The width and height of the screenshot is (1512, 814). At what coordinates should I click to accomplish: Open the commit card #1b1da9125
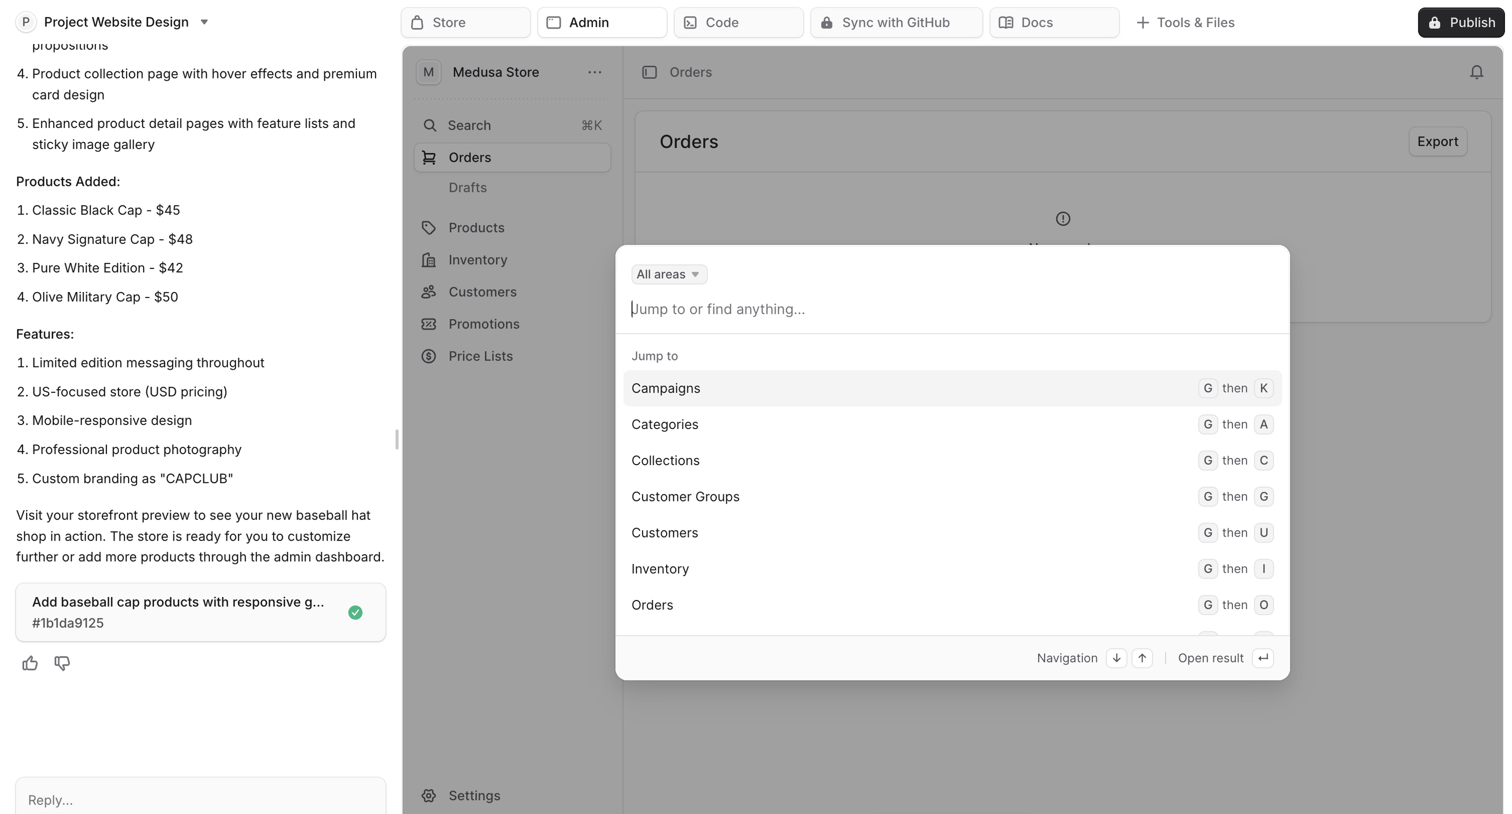[x=201, y=612]
